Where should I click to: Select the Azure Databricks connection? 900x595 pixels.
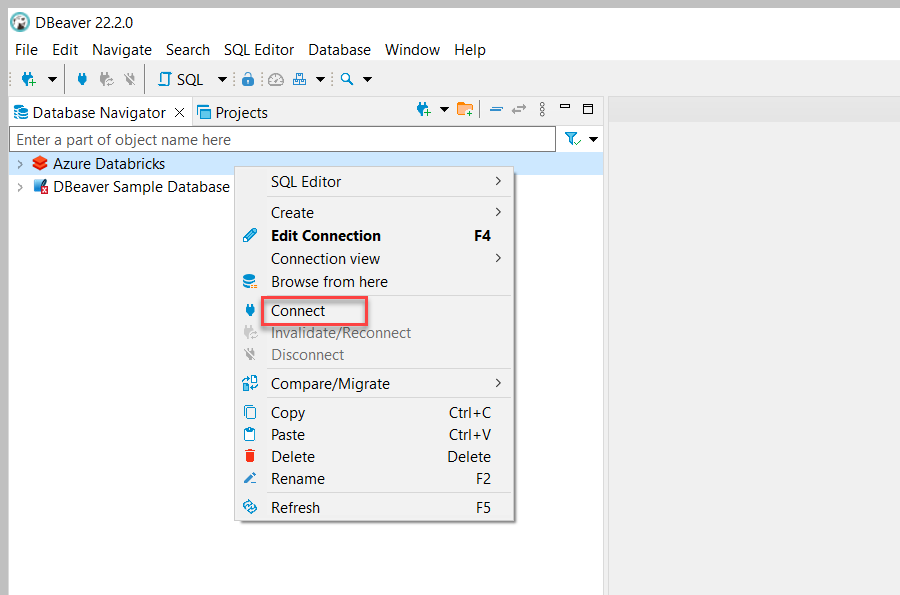109,164
